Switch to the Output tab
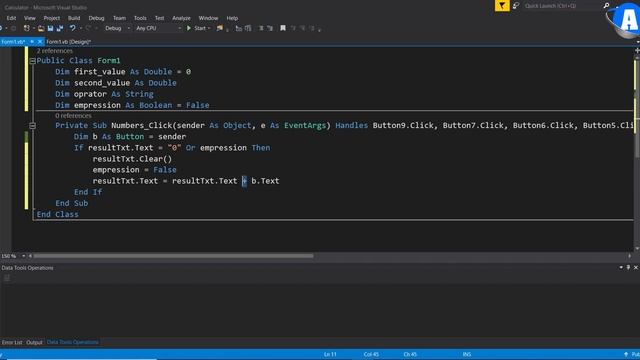This screenshot has width=640, height=360. click(x=34, y=342)
